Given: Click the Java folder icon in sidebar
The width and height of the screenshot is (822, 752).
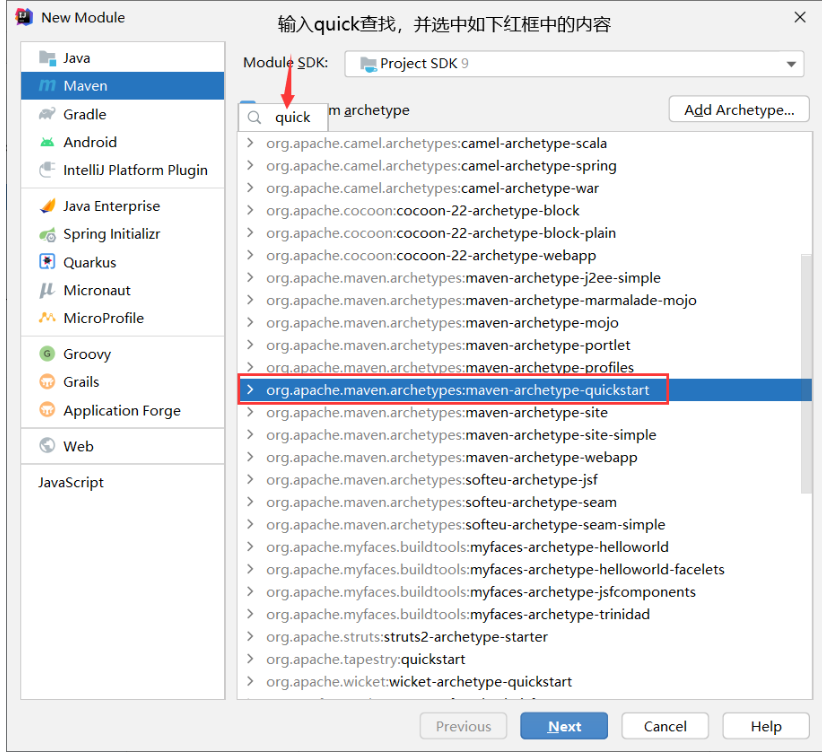Looking at the screenshot, I should pos(47,58).
